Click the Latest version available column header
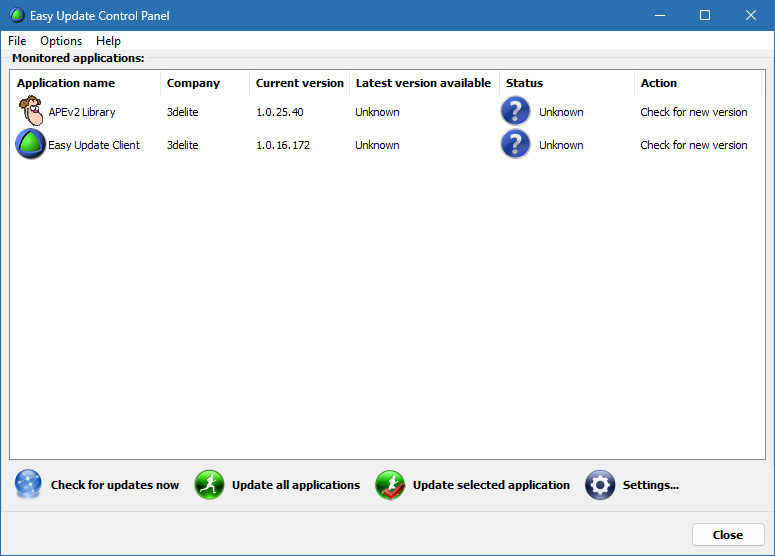 point(424,83)
